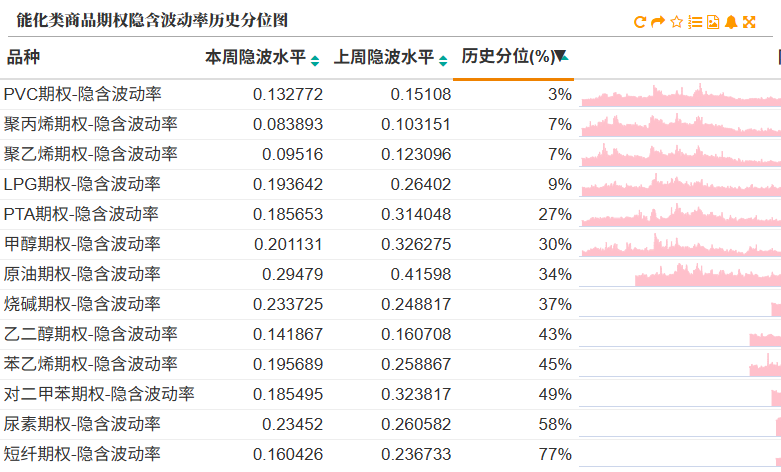
Task: Select the PTA期权-隐含波动率 row name
Action: (x=81, y=214)
